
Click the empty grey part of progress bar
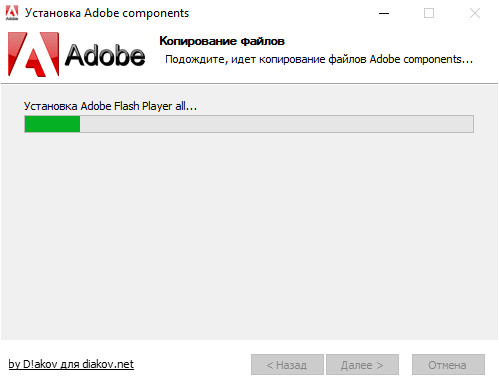click(277, 124)
